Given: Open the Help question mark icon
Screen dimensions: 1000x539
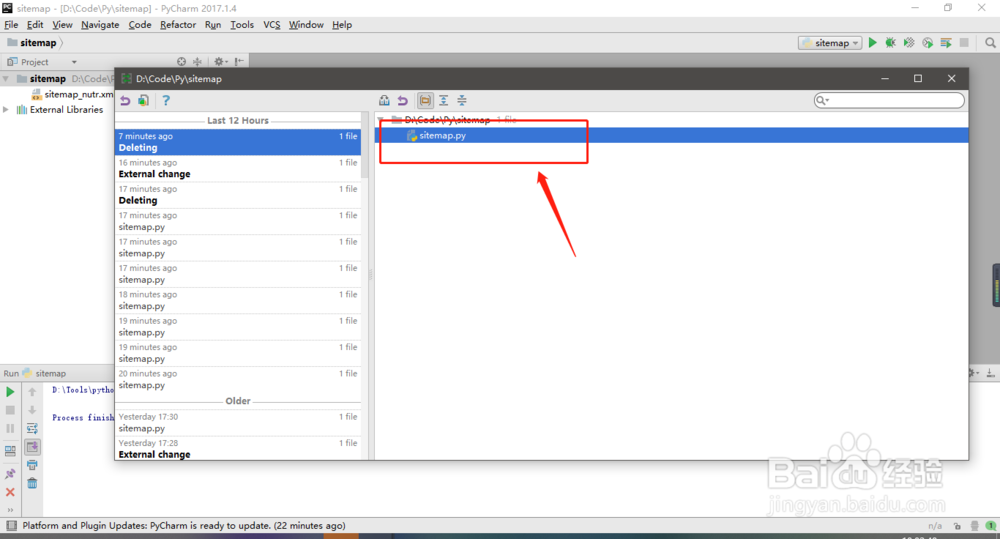Looking at the screenshot, I should point(166,100).
